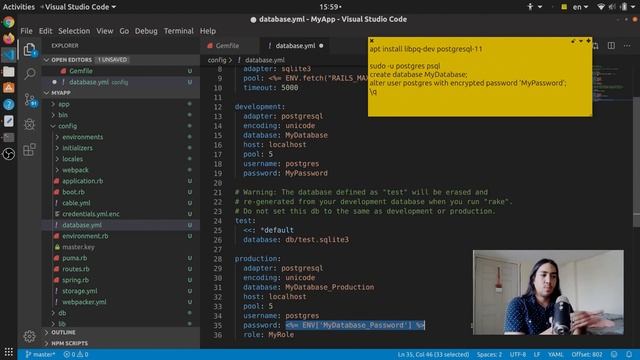Open the Debug view in activity bar
640x360 pixels.
[x=29, y=124]
